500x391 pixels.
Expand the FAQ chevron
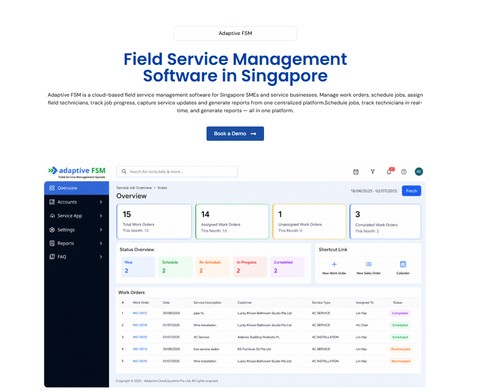point(101,257)
